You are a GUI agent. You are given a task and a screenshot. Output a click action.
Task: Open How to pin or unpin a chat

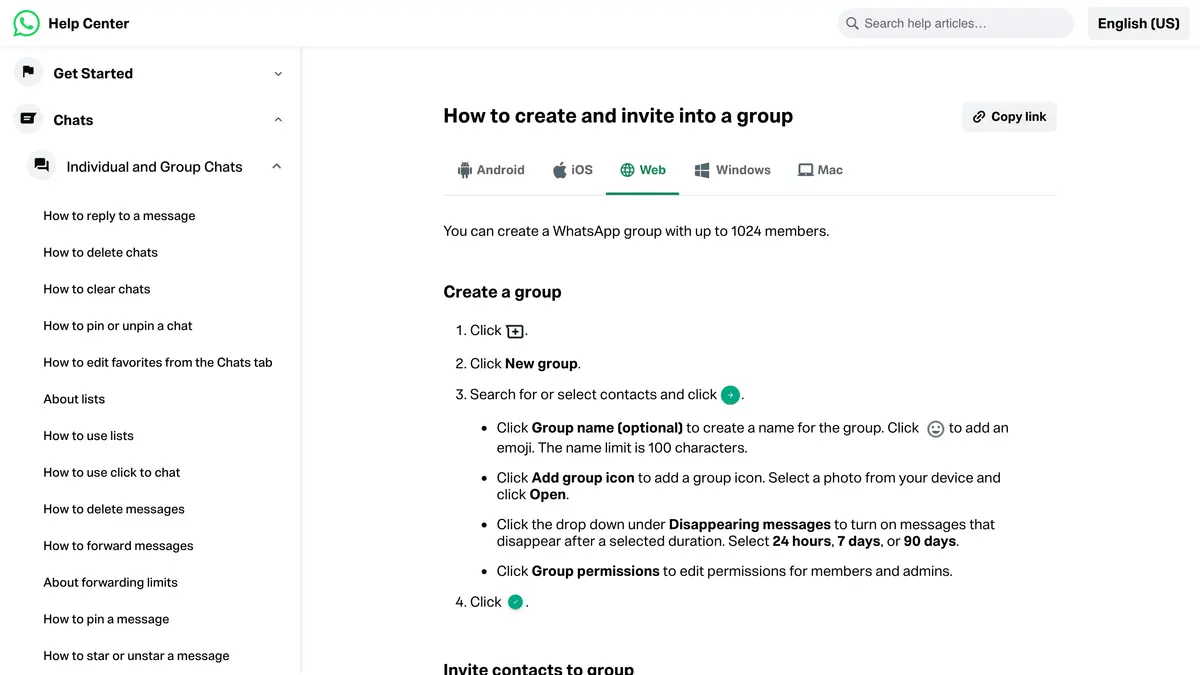(x=117, y=326)
